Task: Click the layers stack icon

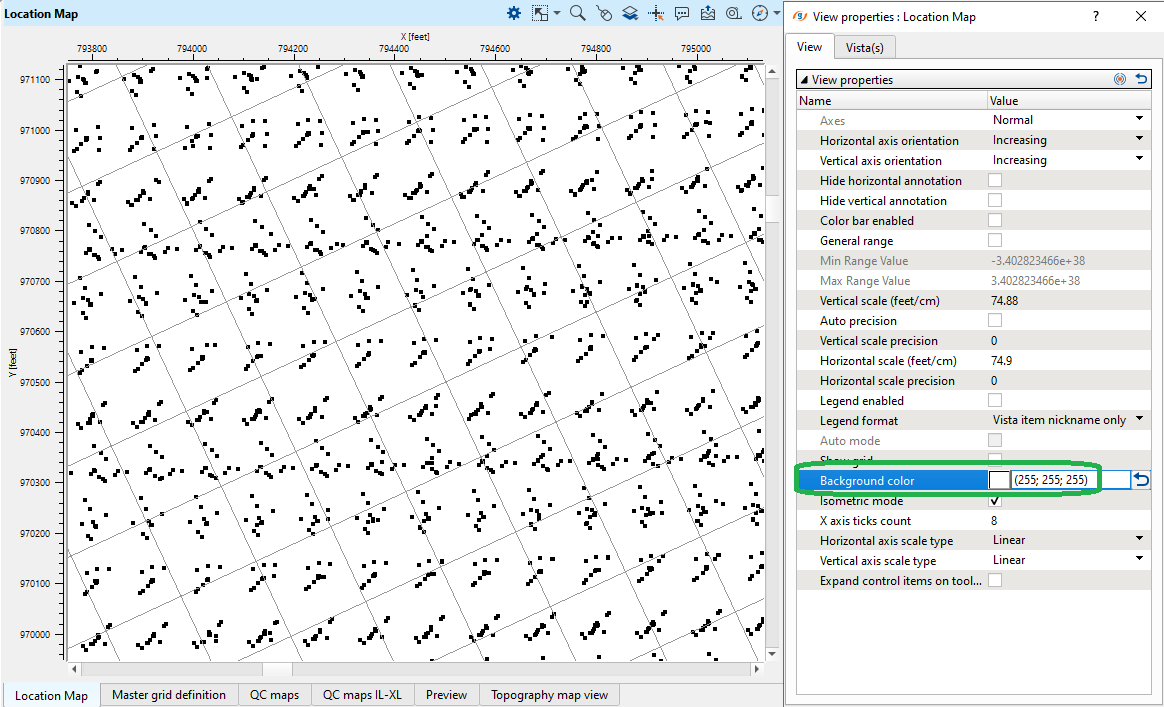Action: 630,13
